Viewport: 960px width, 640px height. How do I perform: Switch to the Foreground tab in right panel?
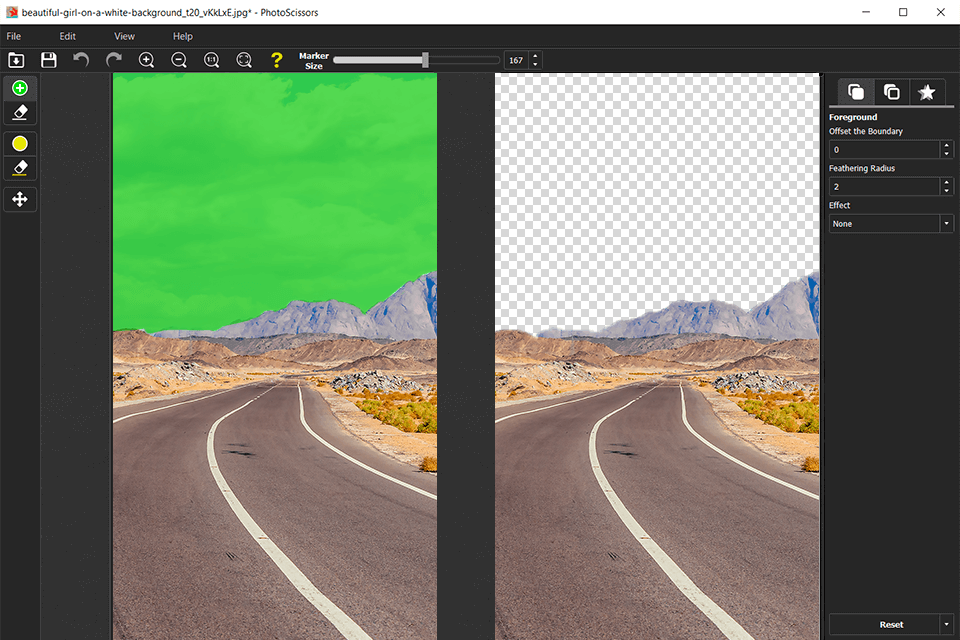855,92
